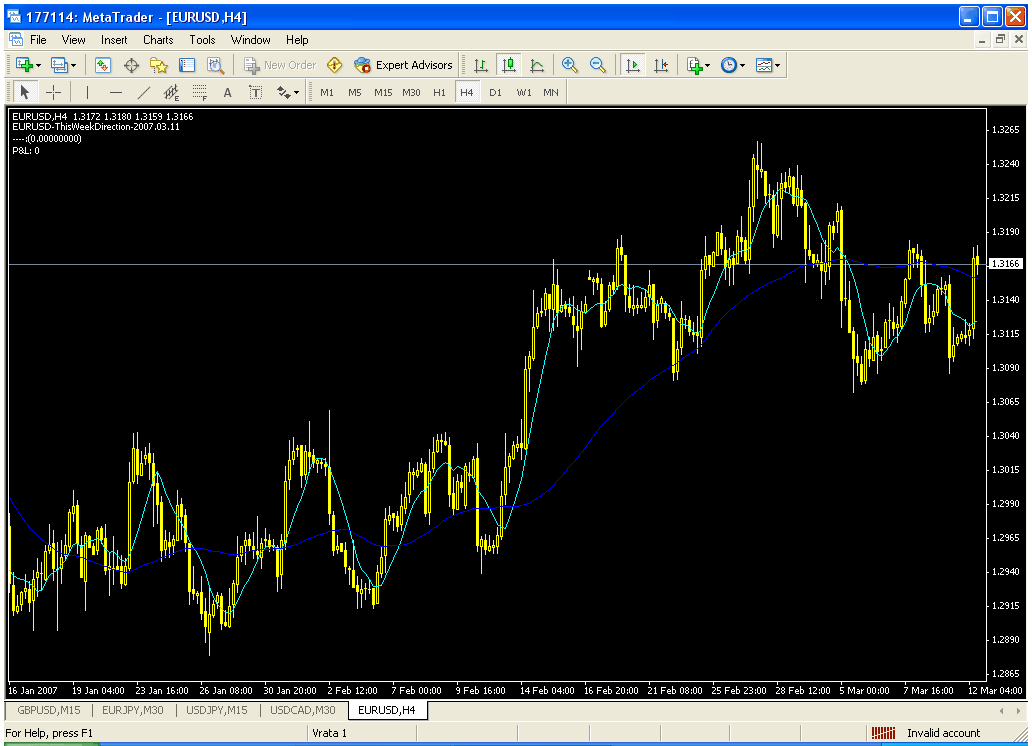Switch chart to bar chart style
This screenshot has height=746, width=1032.
coord(481,65)
